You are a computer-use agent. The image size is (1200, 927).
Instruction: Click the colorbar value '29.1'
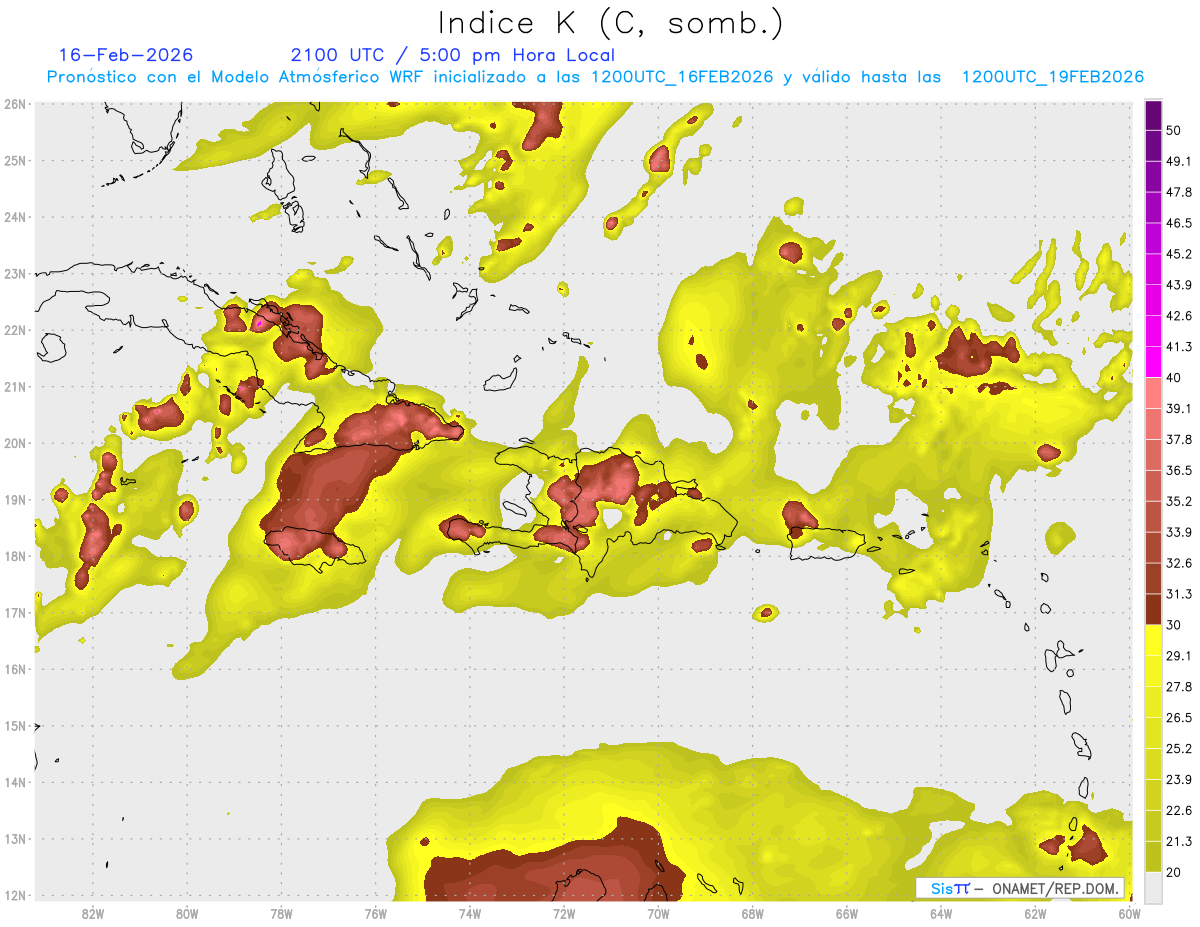[x=1180, y=655]
